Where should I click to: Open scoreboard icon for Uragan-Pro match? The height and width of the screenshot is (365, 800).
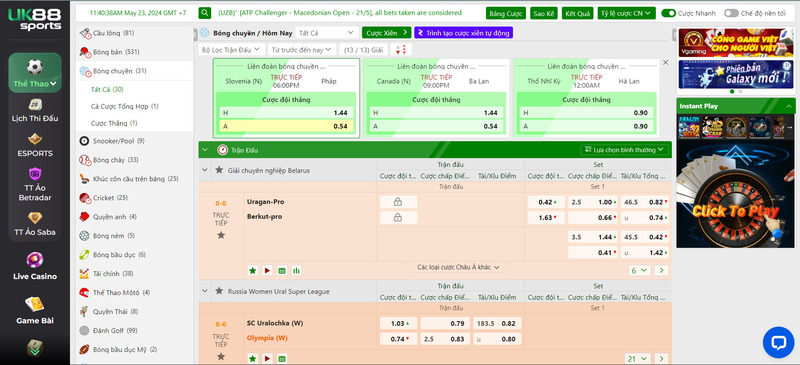coord(282,271)
